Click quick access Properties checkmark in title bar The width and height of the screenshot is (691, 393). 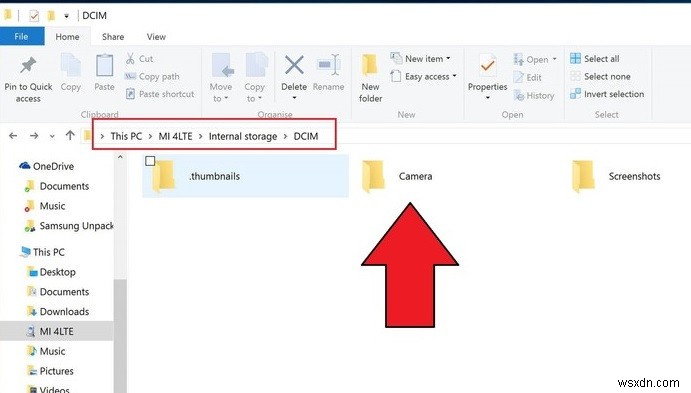pyautogui.click(x=34, y=16)
